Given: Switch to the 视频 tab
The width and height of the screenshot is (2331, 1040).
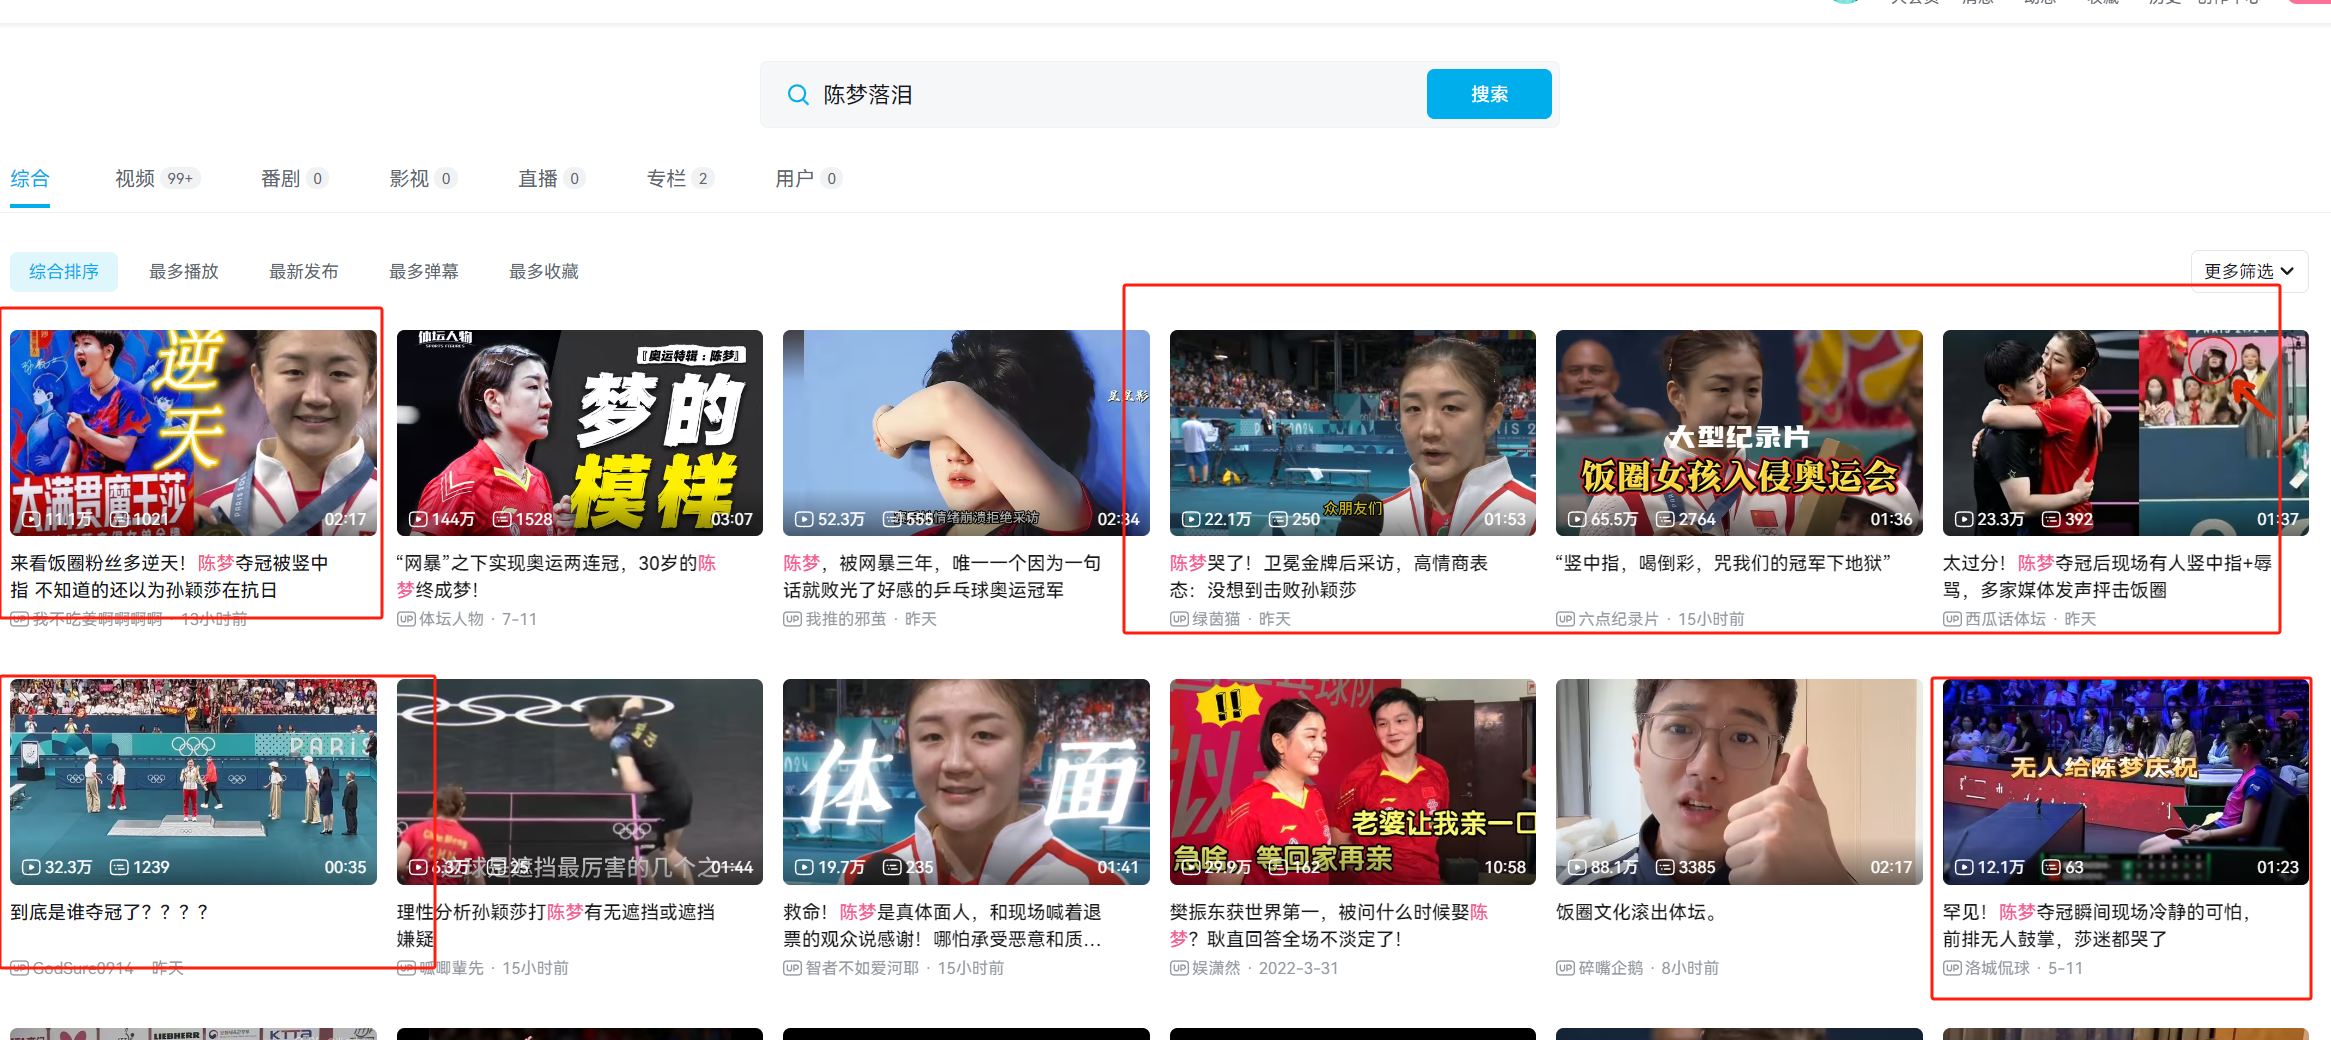Looking at the screenshot, I should click(x=135, y=178).
